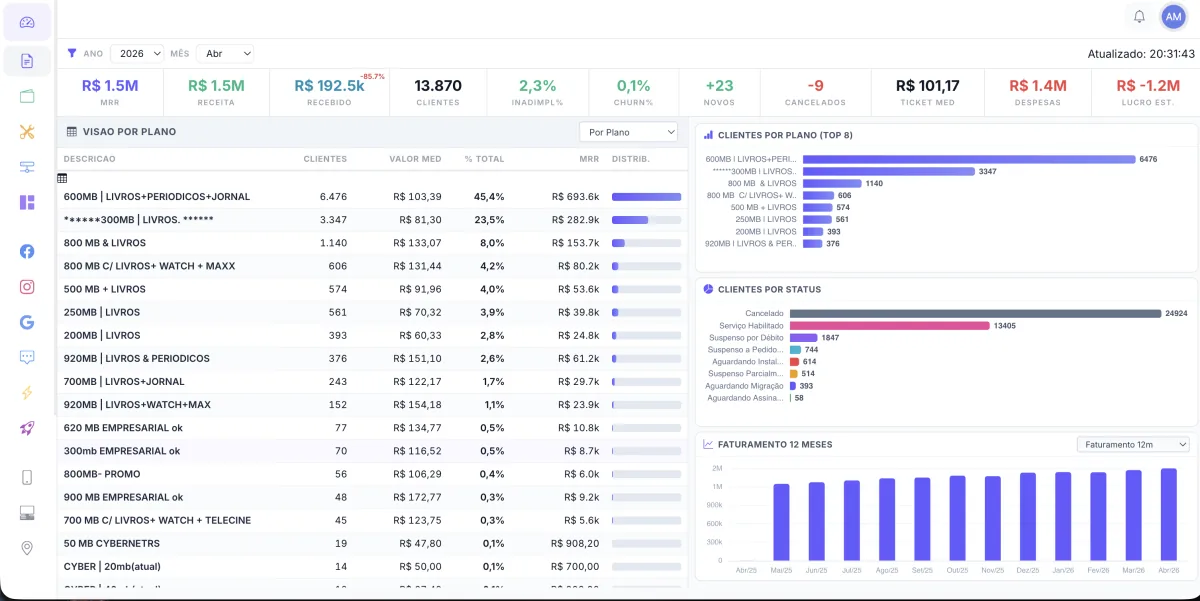1200x601 pixels.
Task: Click the bar chart icon beside Clientes Por Plano
Action: 708,135
